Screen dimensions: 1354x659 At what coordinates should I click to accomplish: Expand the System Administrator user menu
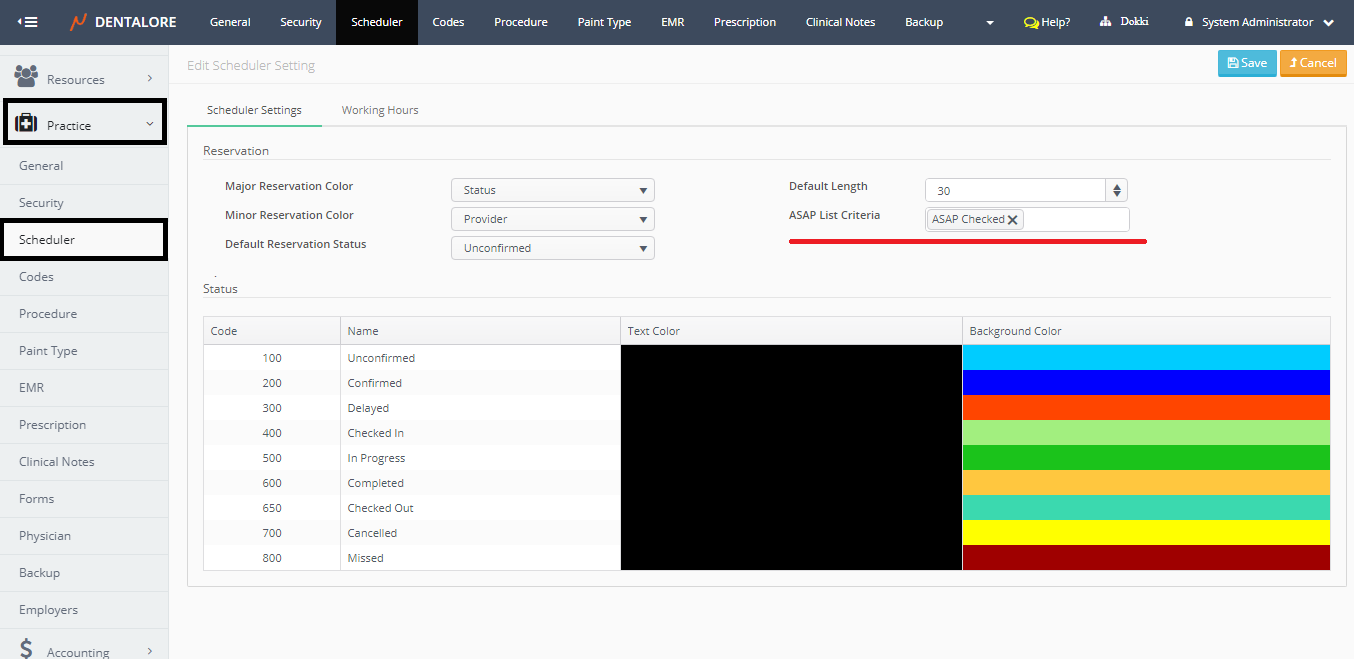(x=1328, y=22)
